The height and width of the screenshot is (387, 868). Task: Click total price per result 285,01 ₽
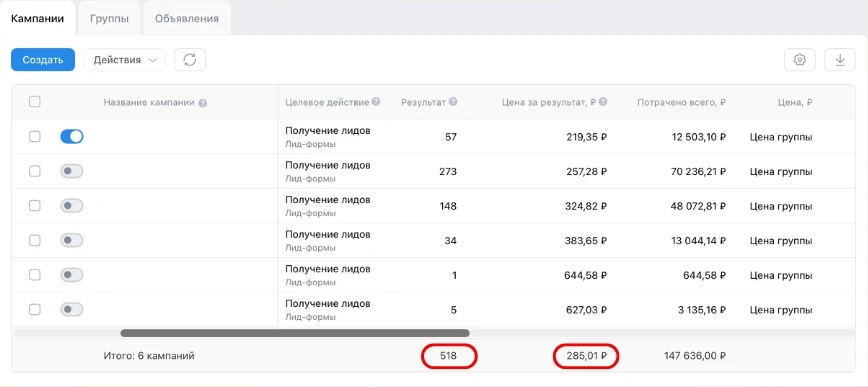[x=587, y=356]
